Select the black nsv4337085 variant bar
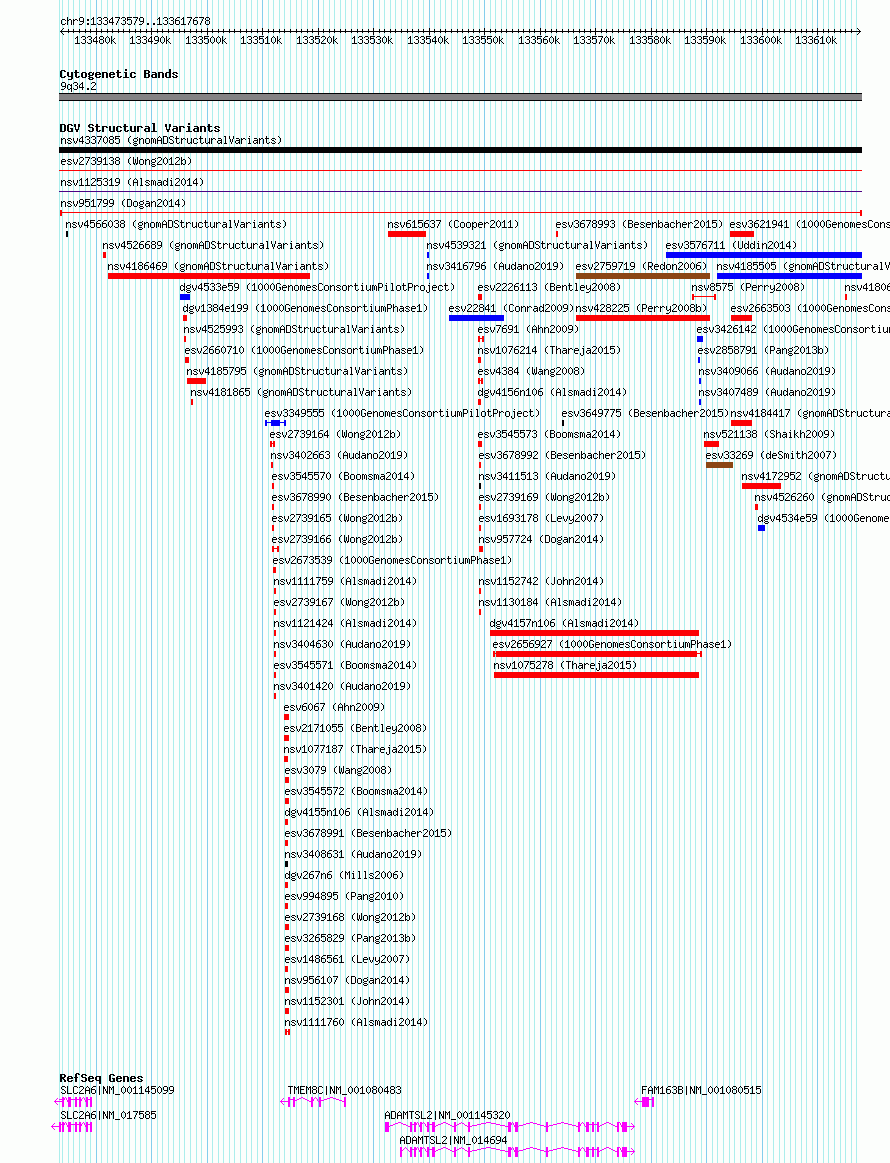Image resolution: width=890 pixels, height=1163 pixels. pyautogui.click(x=461, y=150)
